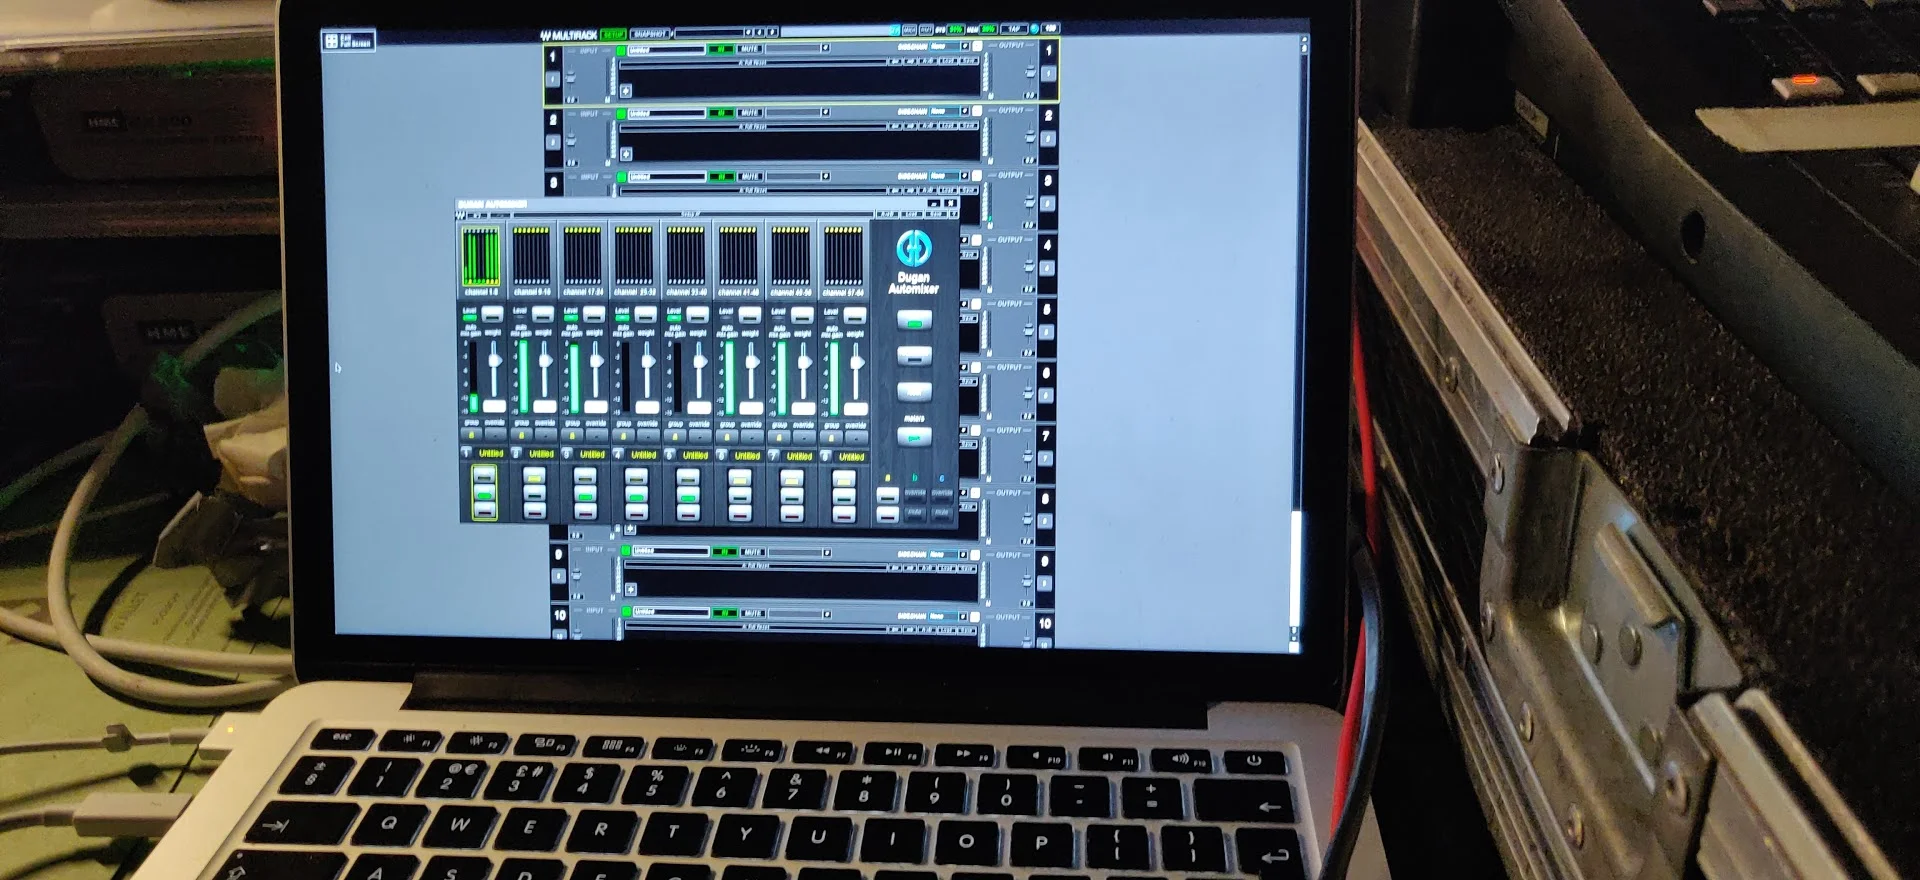Switch to channel 25-32 tab in Dugan
The width and height of the screenshot is (1920, 880).
tap(634, 264)
